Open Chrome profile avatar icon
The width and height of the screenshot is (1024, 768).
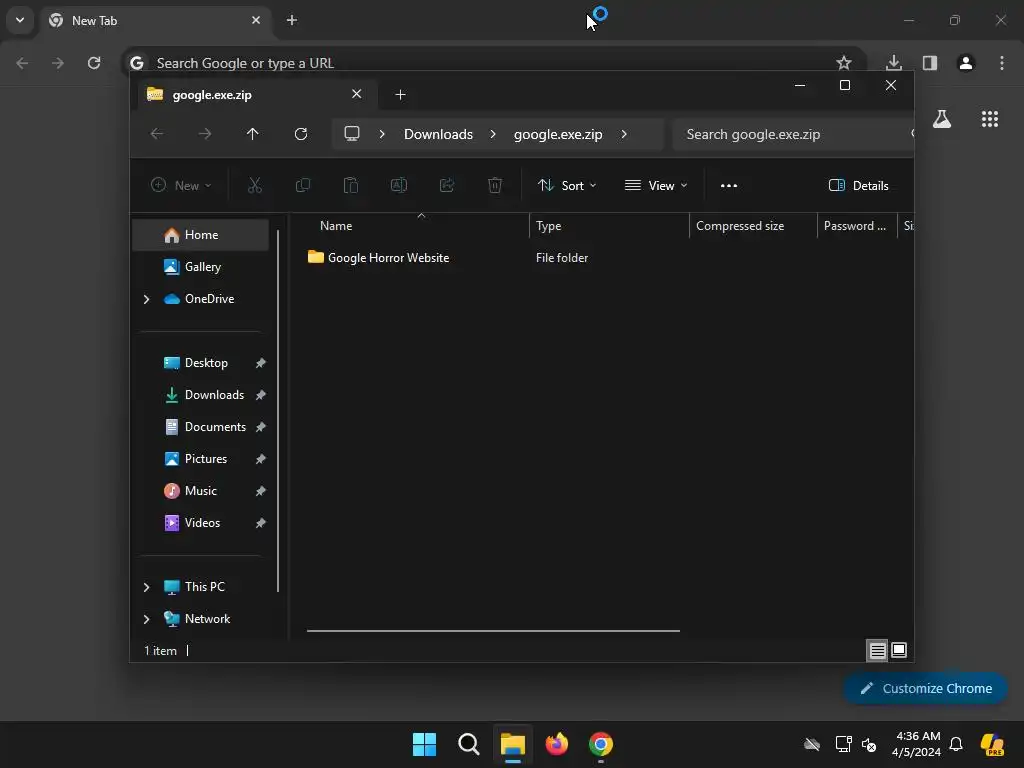pos(966,63)
